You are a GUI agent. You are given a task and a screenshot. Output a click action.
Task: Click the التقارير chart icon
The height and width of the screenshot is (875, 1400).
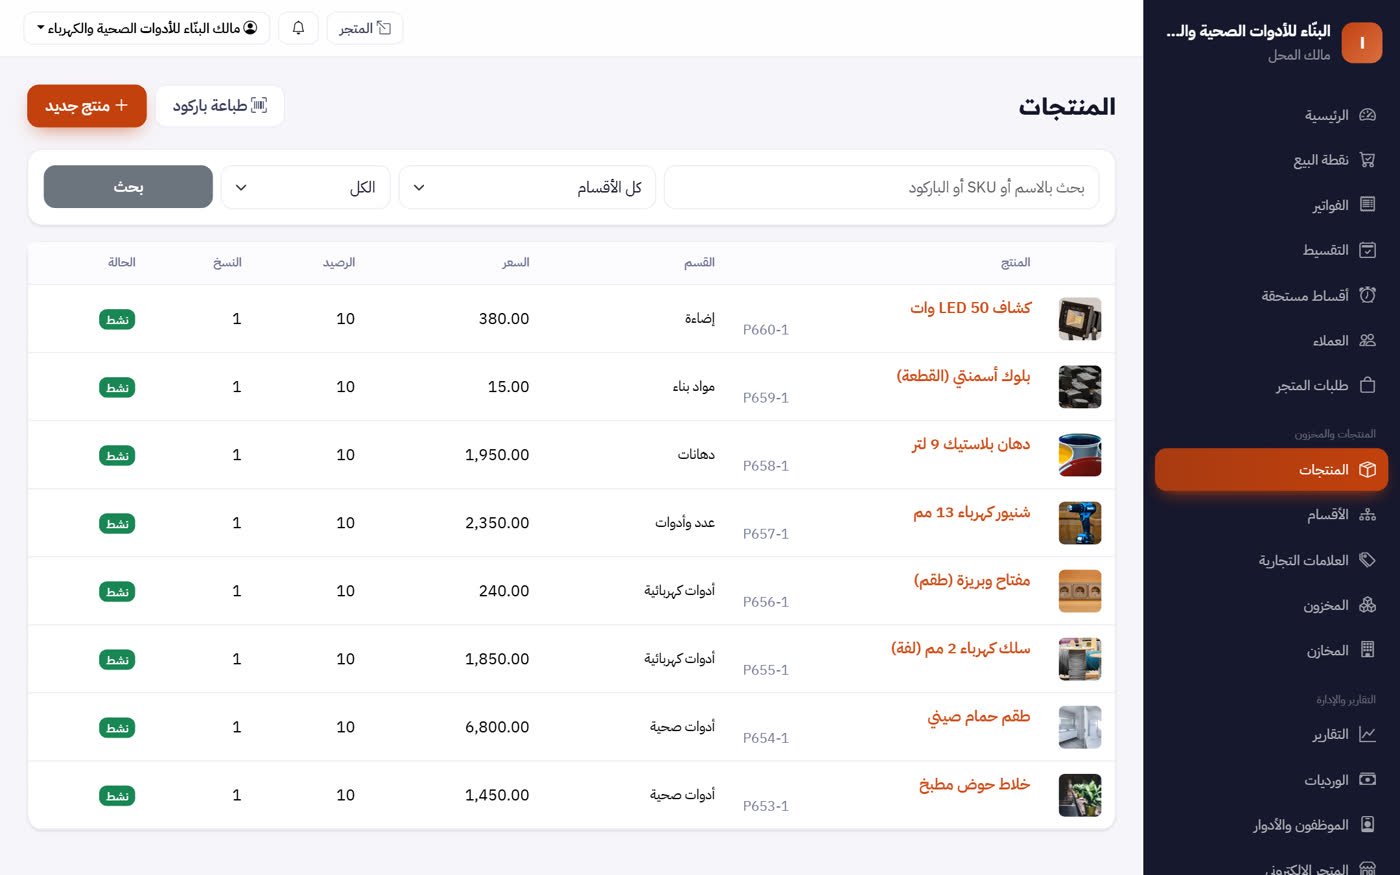[x=1367, y=735]
